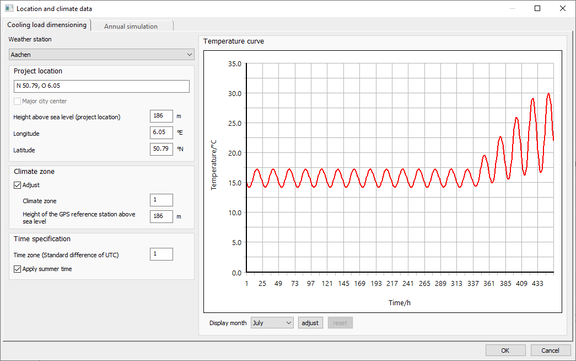The width and height of the screenshot is (576, 361).
Task: Toggle the Major city center checkbox
Action: (x=17, y=101)
